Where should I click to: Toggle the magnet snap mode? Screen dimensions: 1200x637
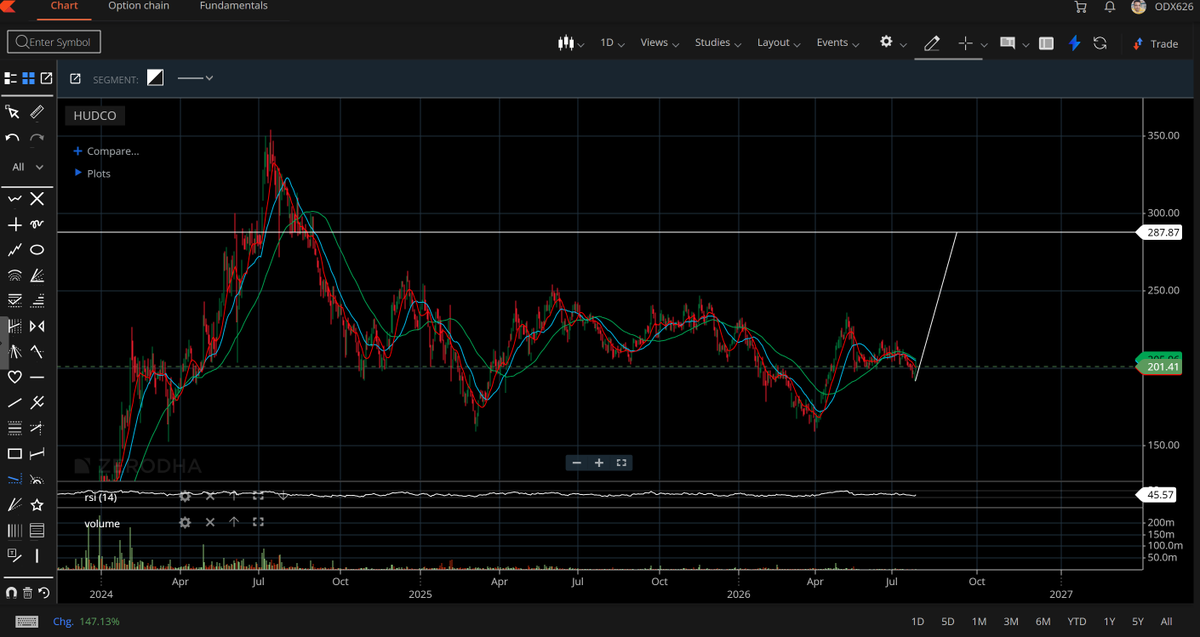(14, 593)
